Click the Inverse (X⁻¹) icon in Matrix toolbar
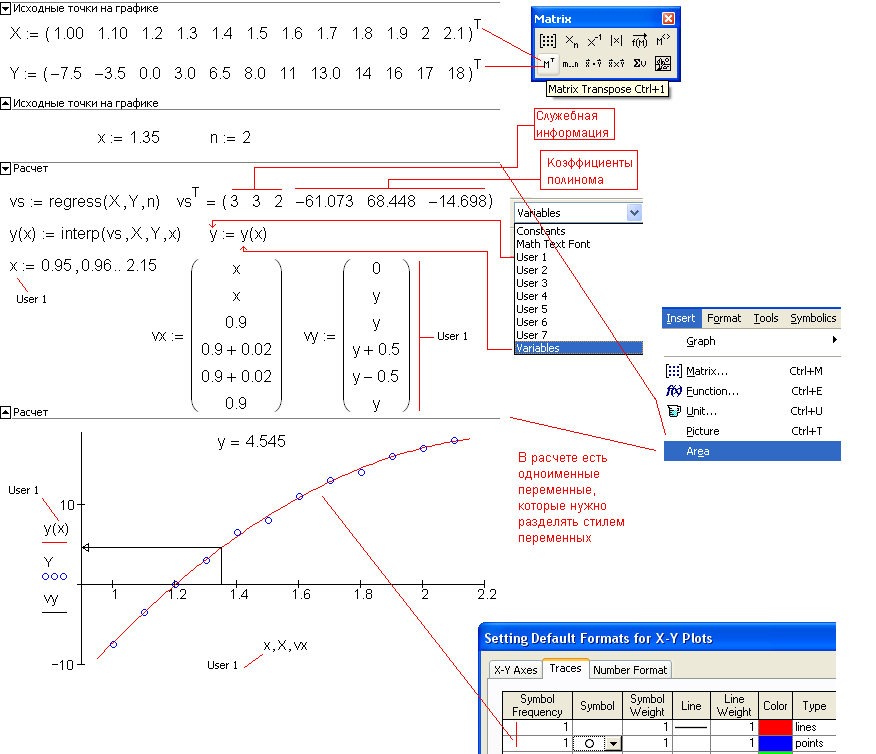Viewport: 876px width, 754px height. tap(594, 41)
